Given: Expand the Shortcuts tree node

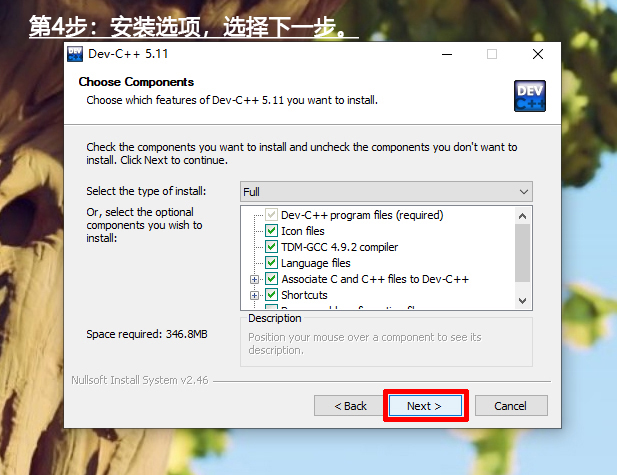Looking at the screenshot, I should coord(254,295).
